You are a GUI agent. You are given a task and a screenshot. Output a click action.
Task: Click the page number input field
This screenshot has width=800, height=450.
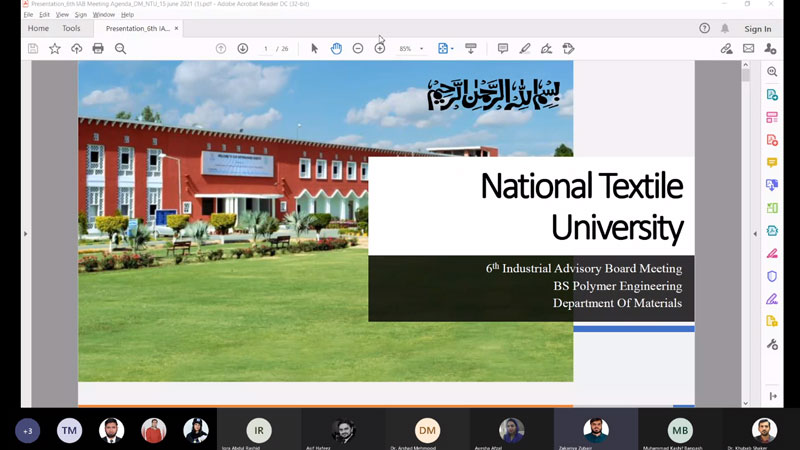pyautogui.click(x=266, y=49)
